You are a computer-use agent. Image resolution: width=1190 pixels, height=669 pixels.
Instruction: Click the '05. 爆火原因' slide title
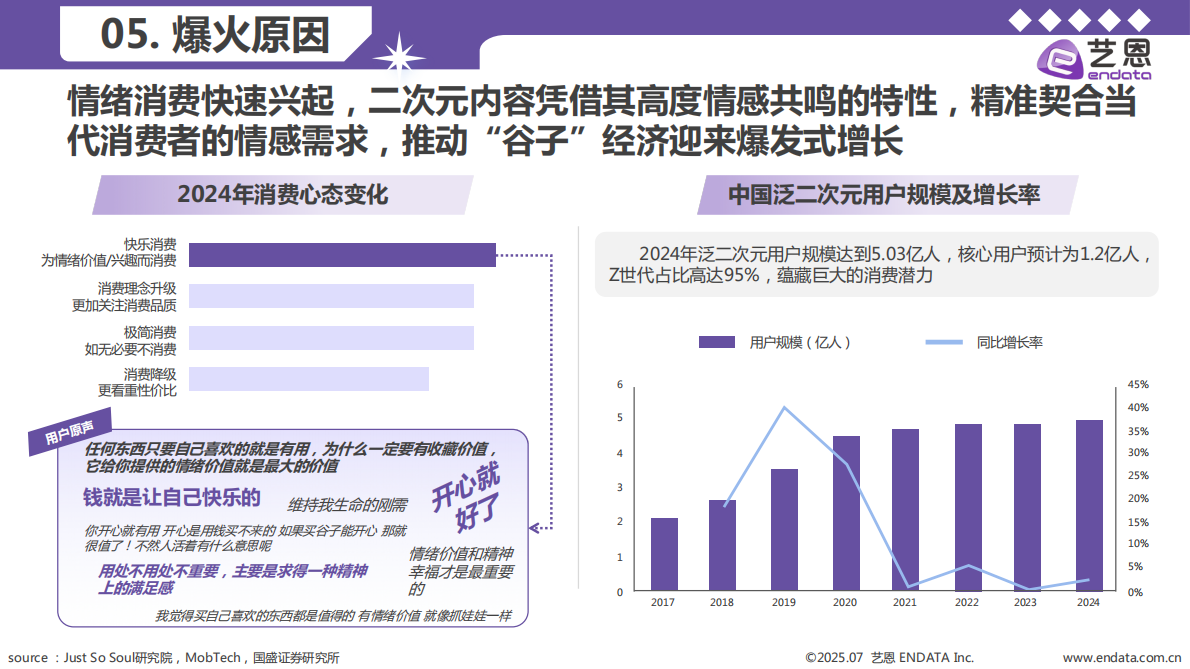[x=215, y=34]
